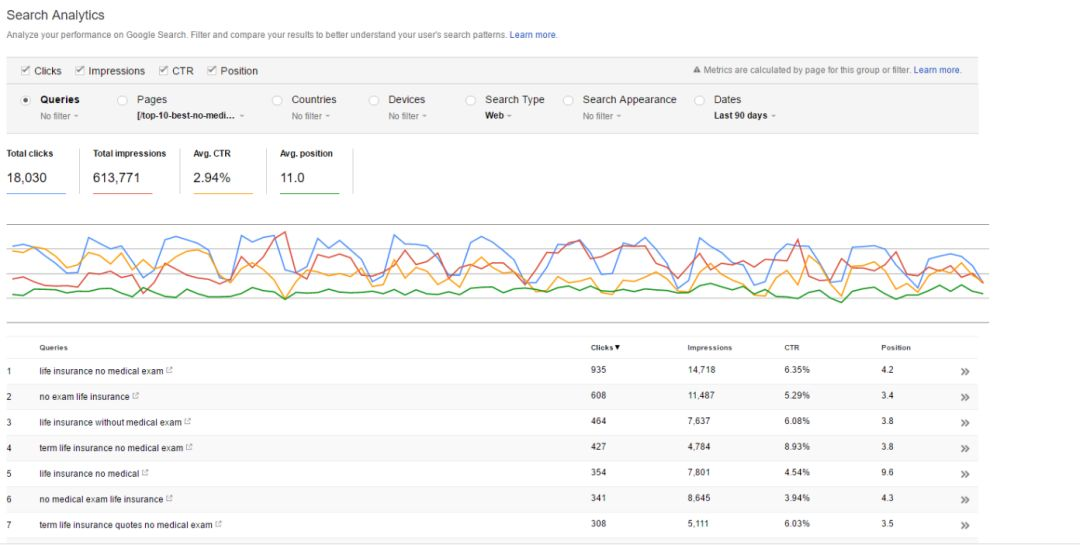Click double-arrow icon in row with 341 clicks
This screenshot has width=1080, height=545.
965,500
